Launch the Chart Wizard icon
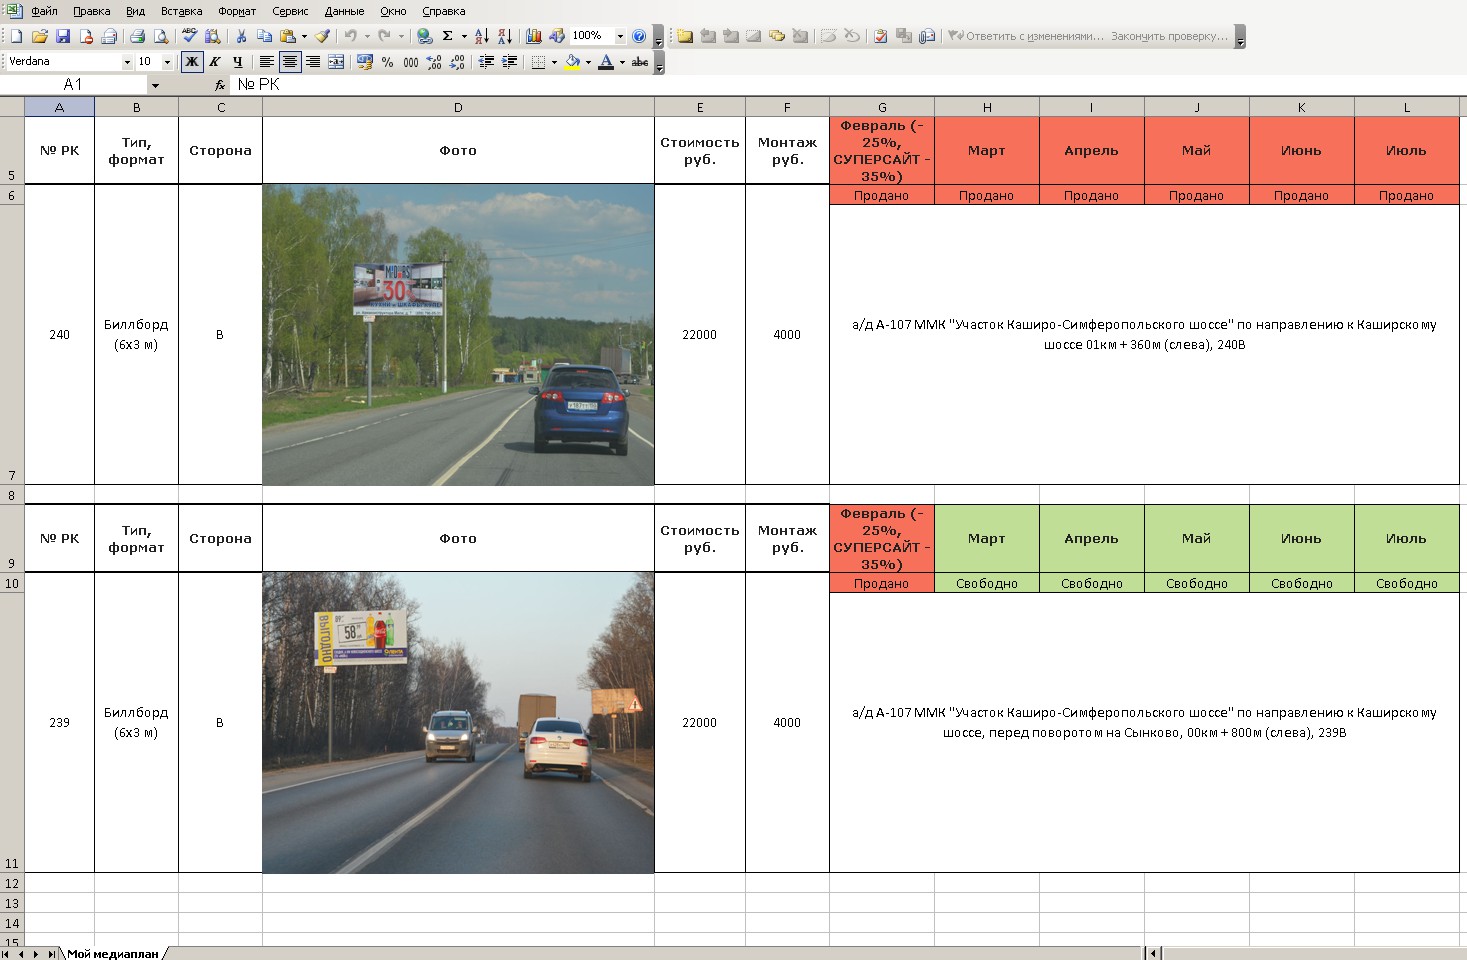 click(x=533, y=36)
